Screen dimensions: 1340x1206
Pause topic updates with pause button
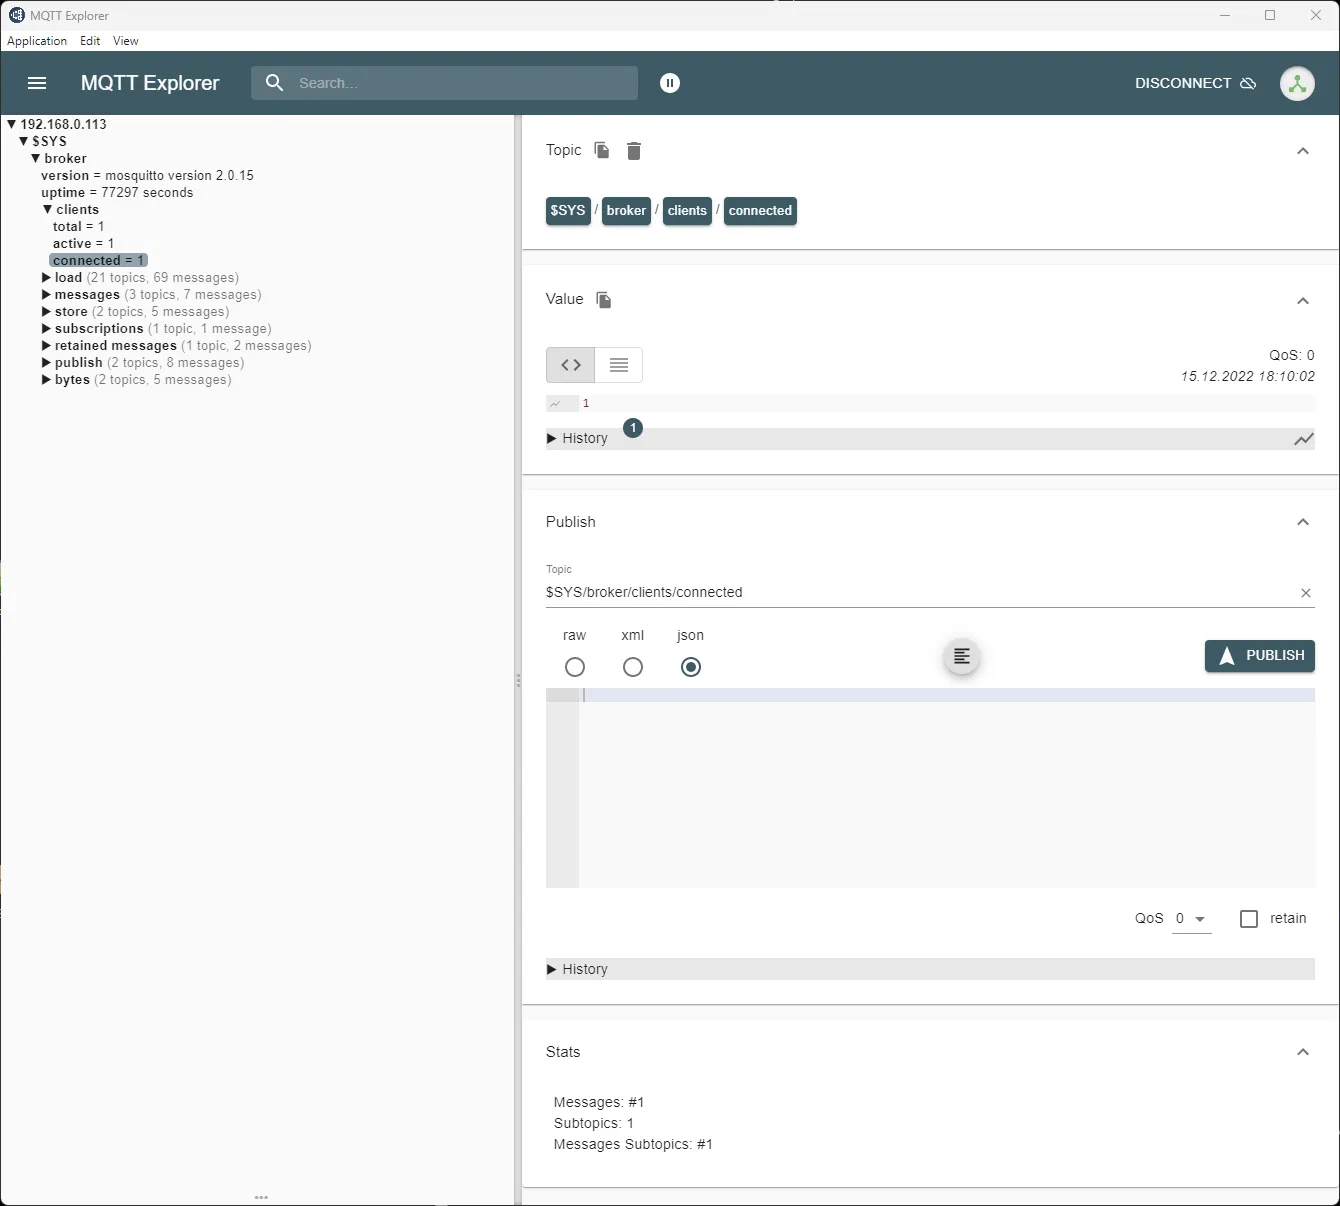[x=670, y=83]
